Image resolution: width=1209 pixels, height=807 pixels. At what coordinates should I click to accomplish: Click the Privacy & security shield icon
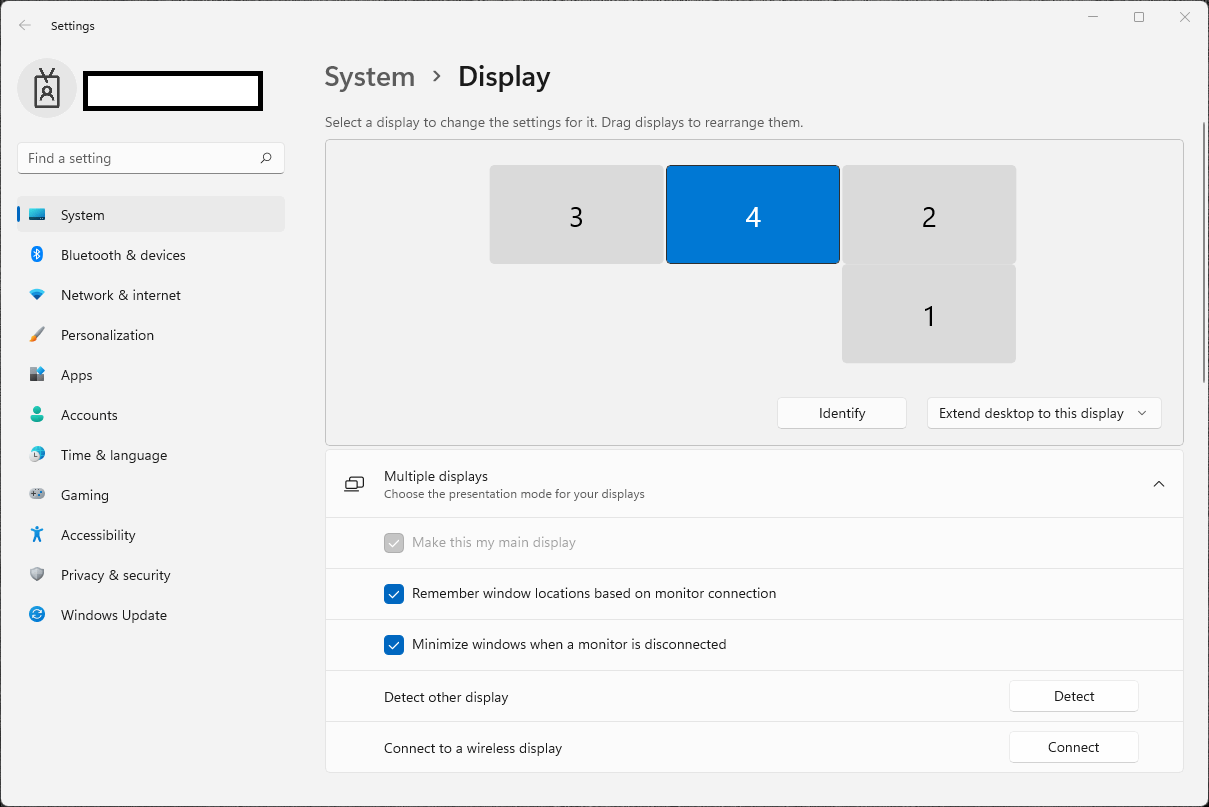(37, 575)
